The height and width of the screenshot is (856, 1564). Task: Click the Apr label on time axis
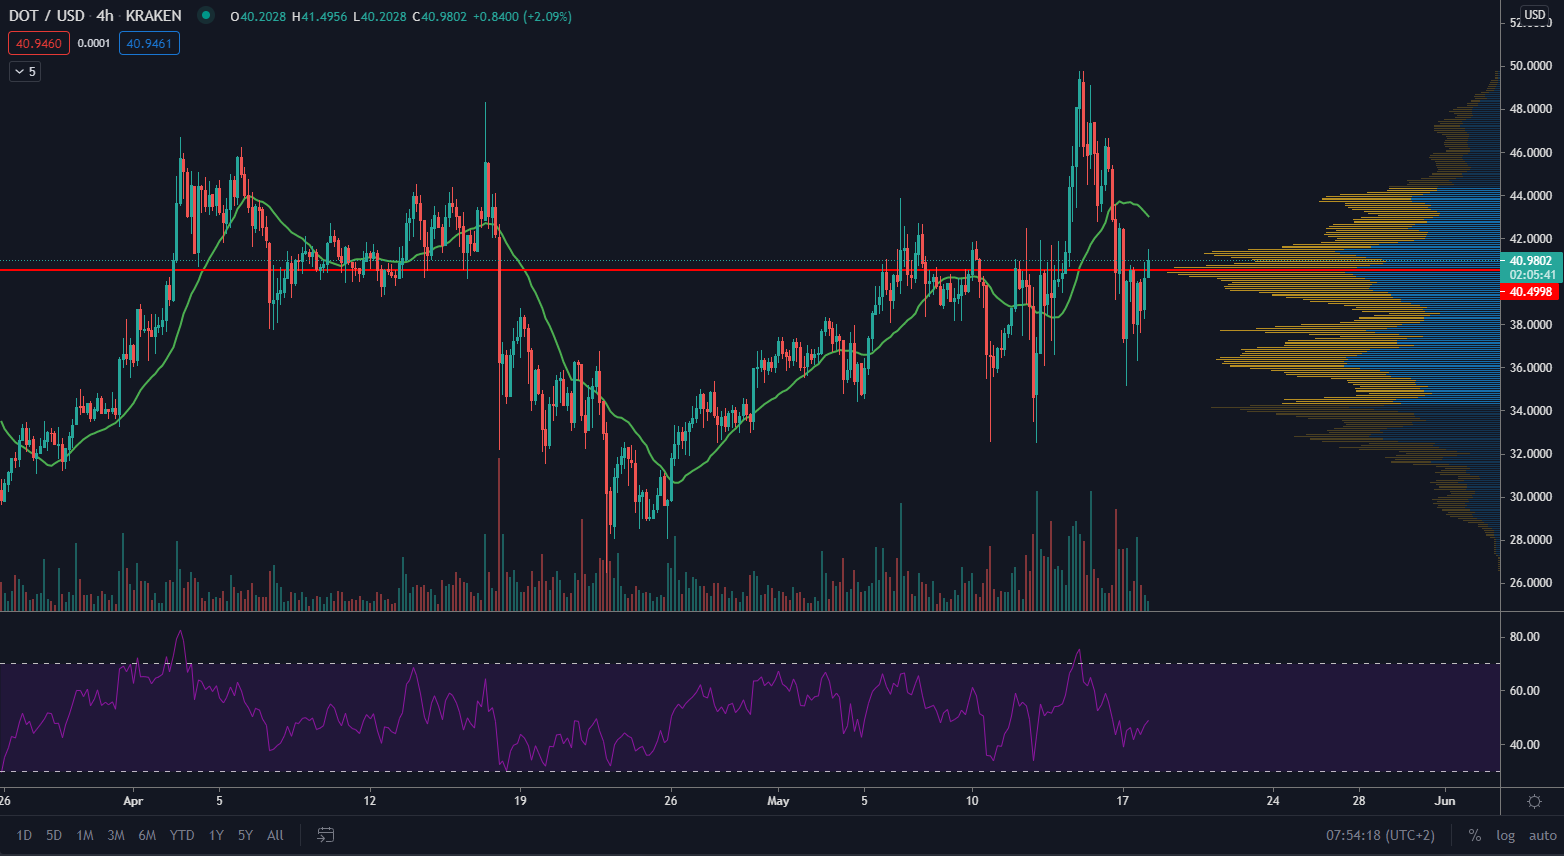[x=133, y=801]
